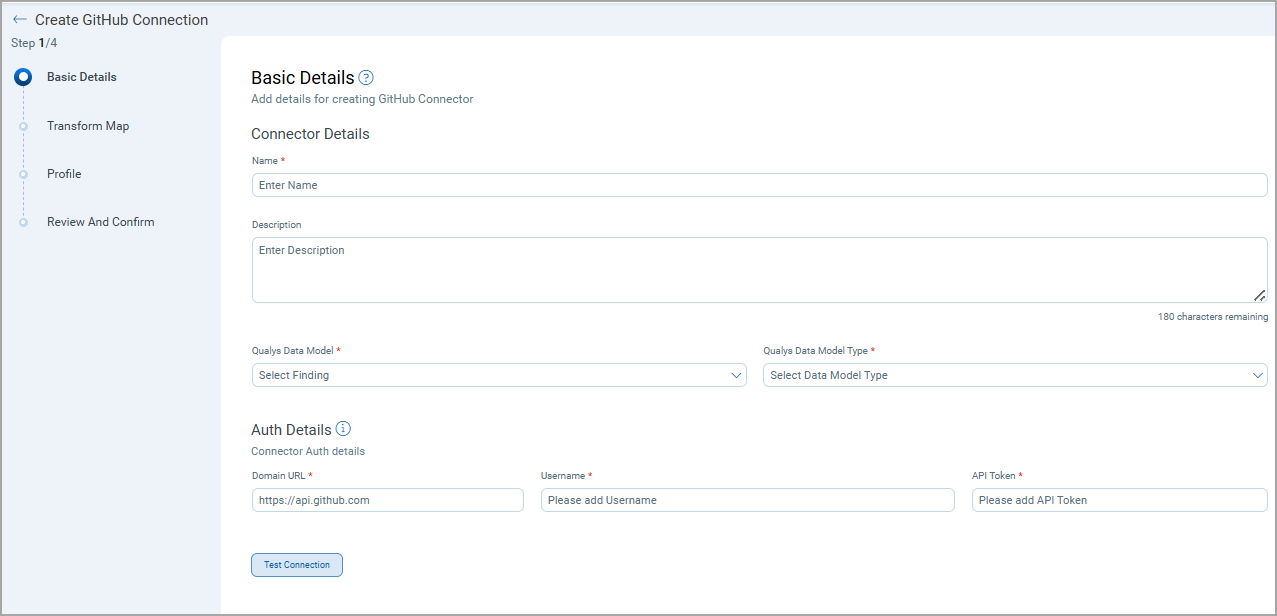Select the Domain URL input field
The image size is (1277, 616).
[x=388, y=500]
